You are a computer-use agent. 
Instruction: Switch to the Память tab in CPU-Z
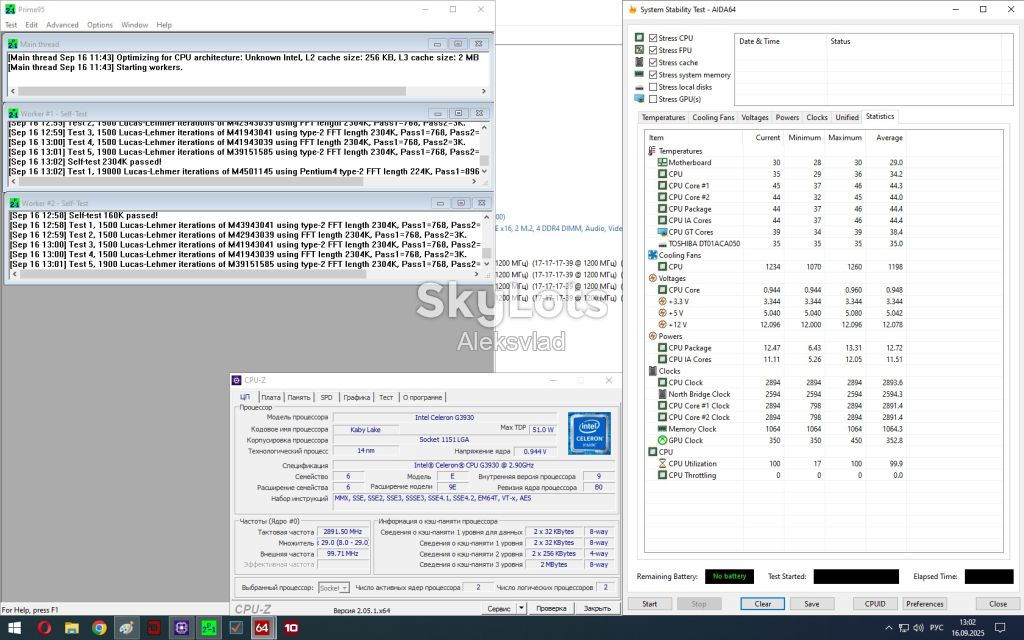pos(298,397)
